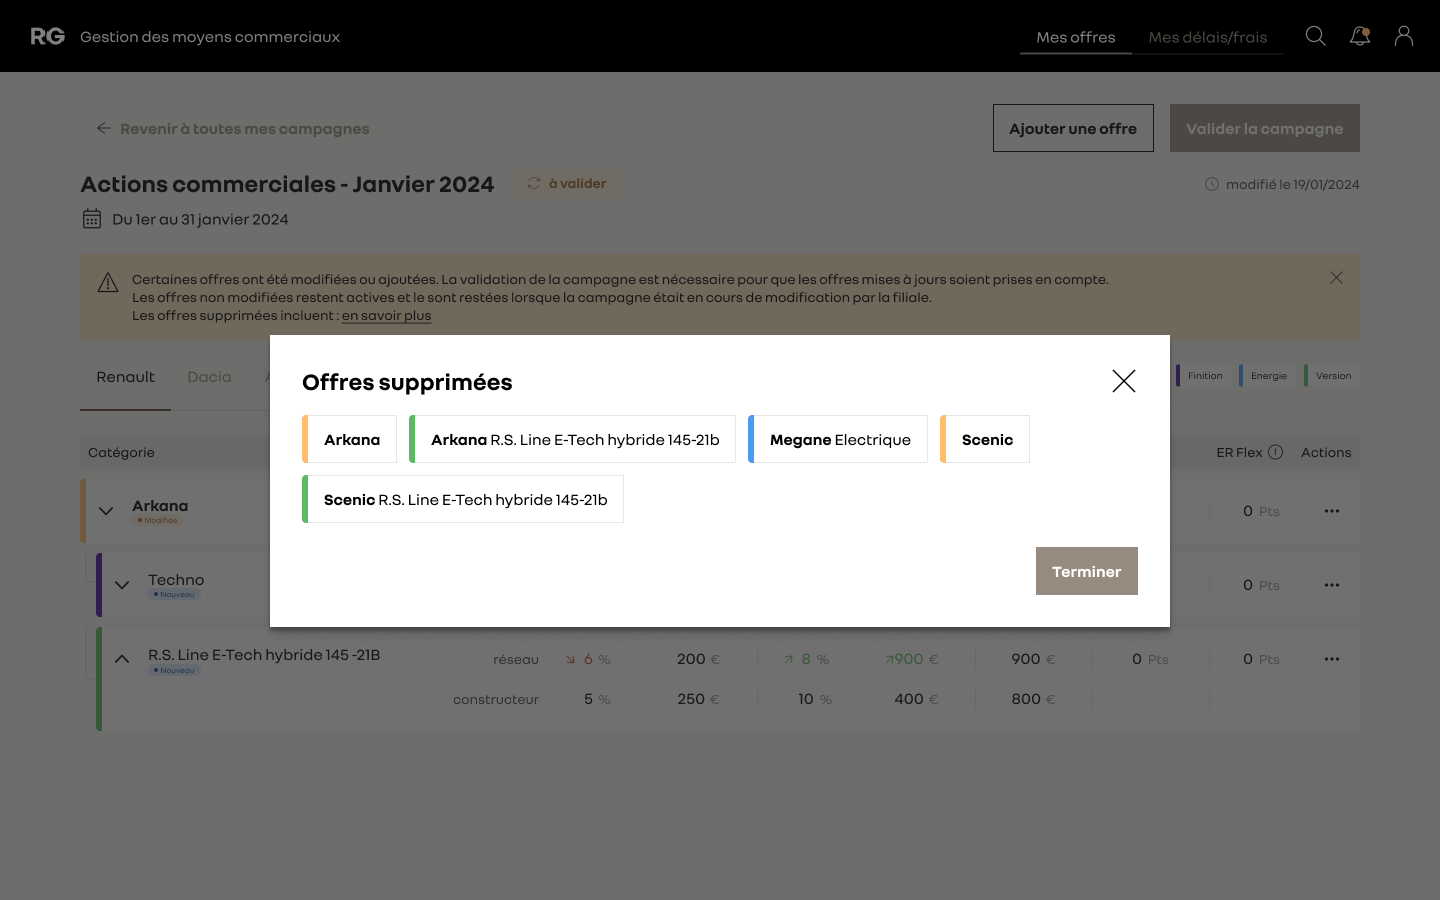This screenshot has width=1440, height=900.
Task: Click the Offres supprimées dialog title
Action: point(407,382)
